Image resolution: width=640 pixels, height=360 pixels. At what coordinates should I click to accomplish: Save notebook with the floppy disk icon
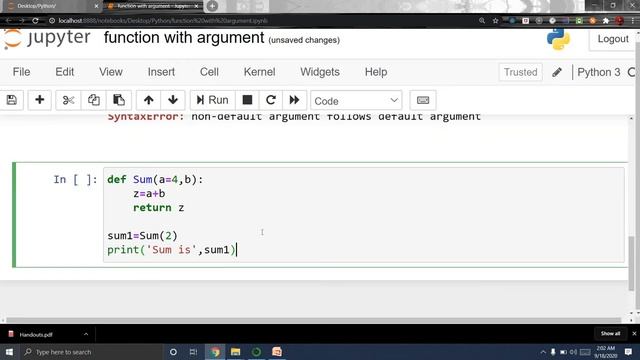click(x=11, y=100)
